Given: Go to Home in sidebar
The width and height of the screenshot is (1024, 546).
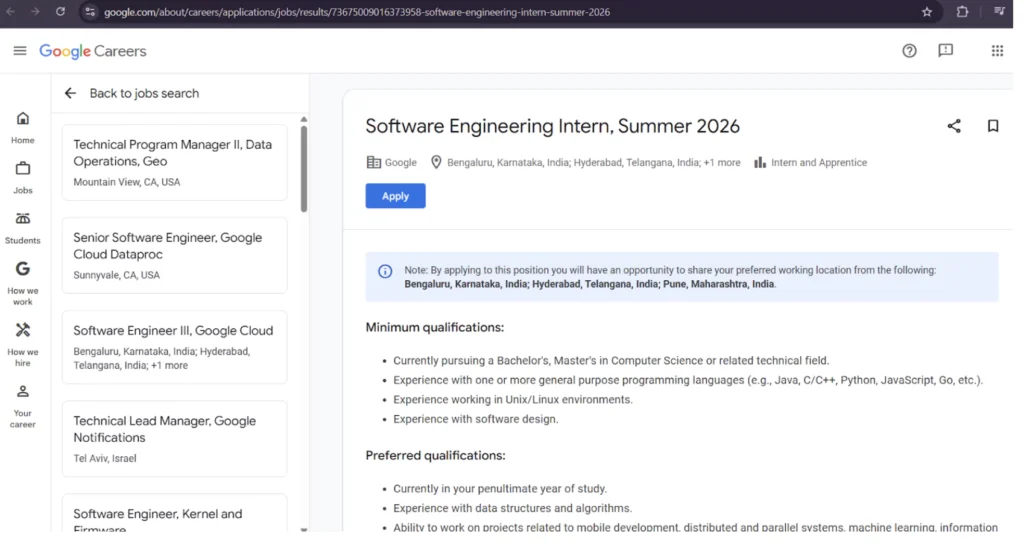Looking at the screenshot, I should (x=23, y=127).
